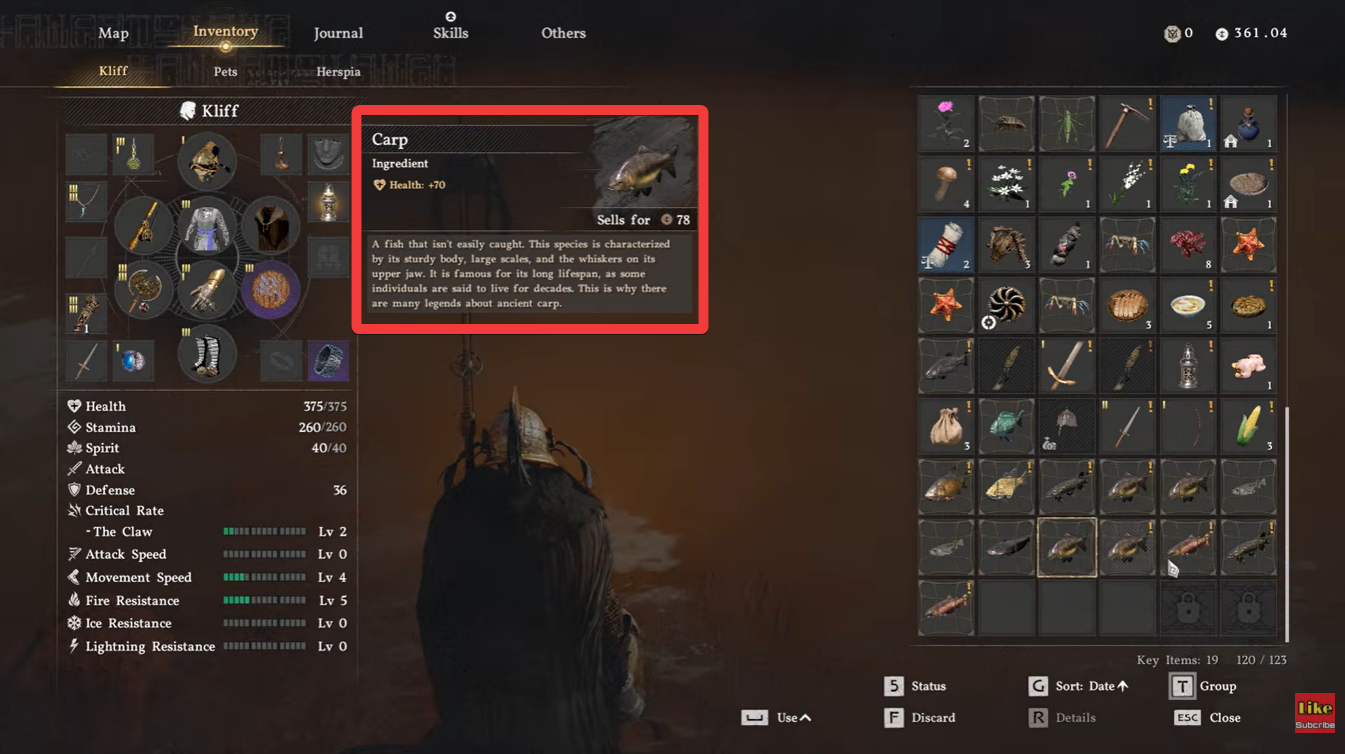Select the corn item in inventory
This screenshot has width=1345, height=754.
coord(1248,426)
